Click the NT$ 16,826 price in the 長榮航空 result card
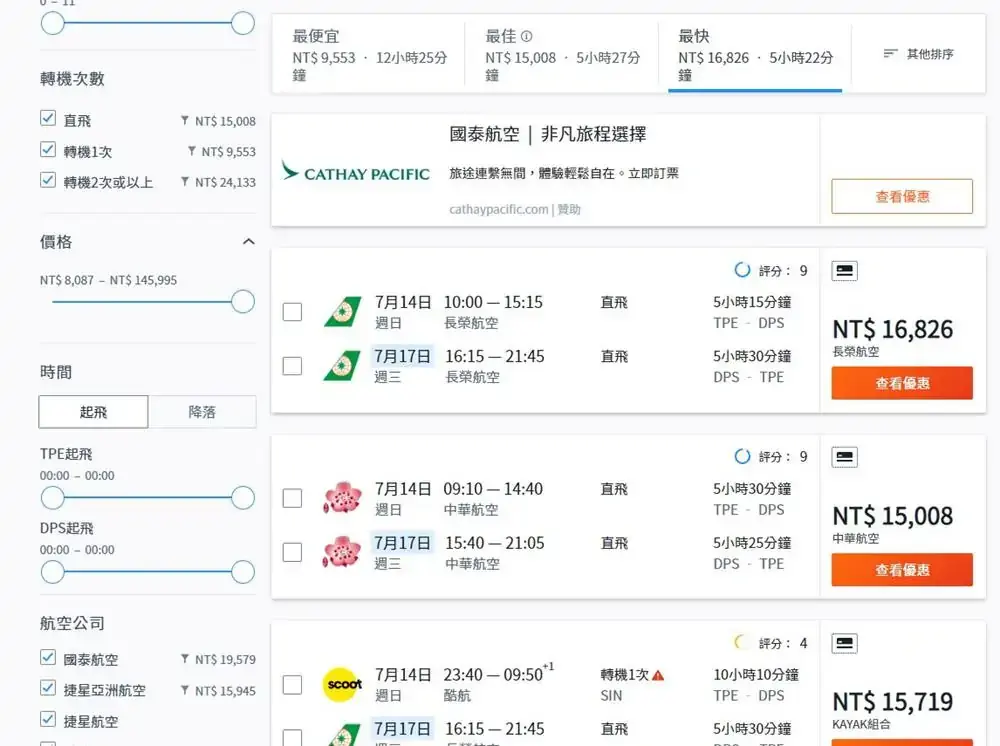The width and height of the screenshot is (1000, 746). tap(893, 329)
